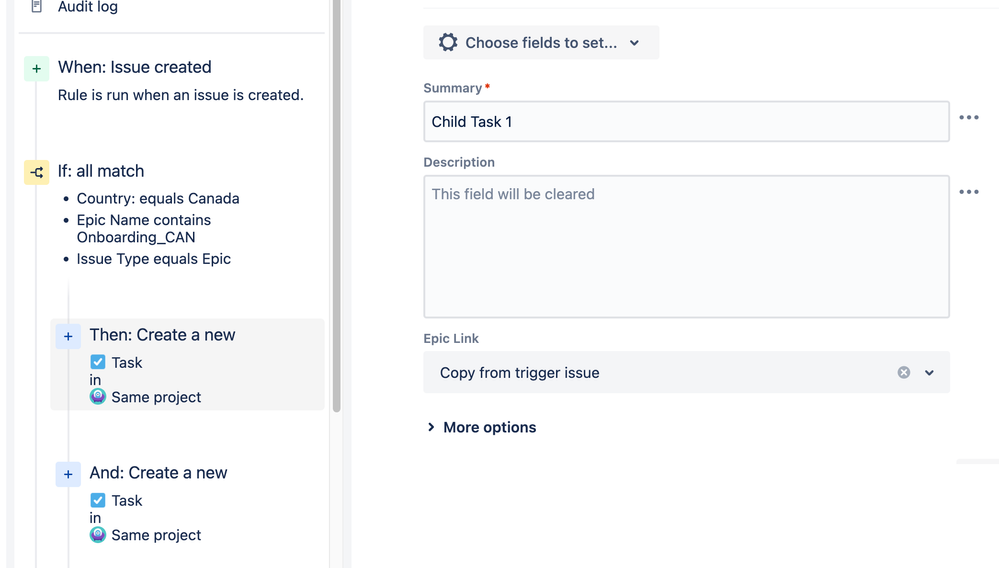The width and height of the screenshot is (999, 568).
Task: Open the Audit log item
Action: point(88,7)
